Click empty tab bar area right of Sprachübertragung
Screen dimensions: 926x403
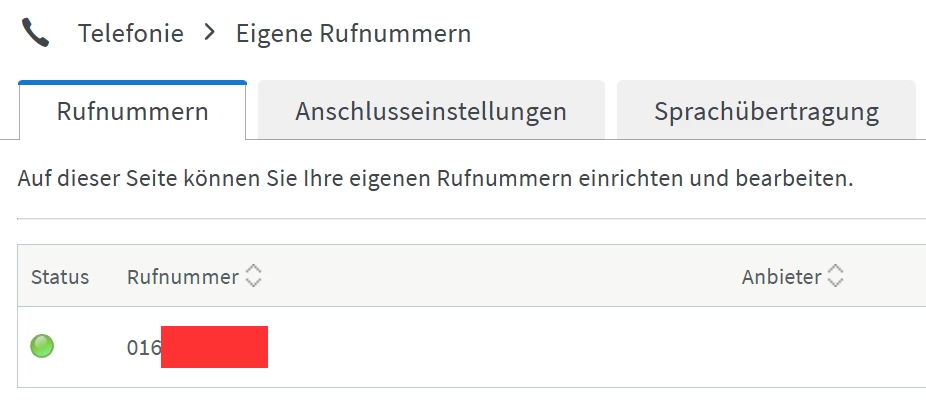[x=921, y=111]
